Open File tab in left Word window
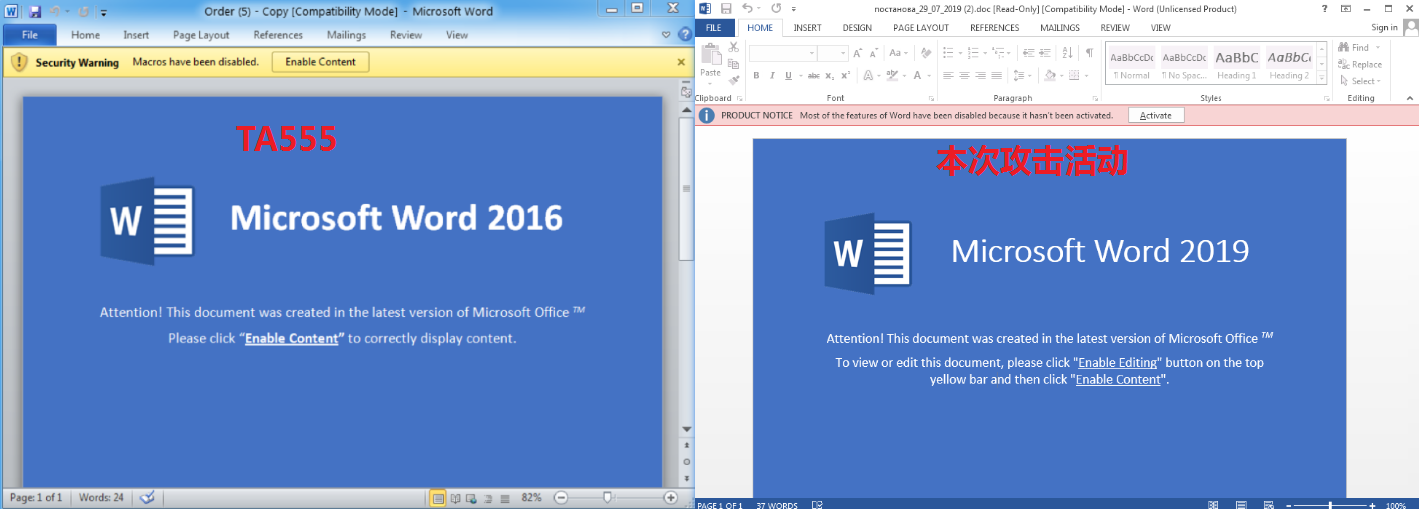Image resolution: width=1419 pixels, height=509 pixels. coord(30,35)
